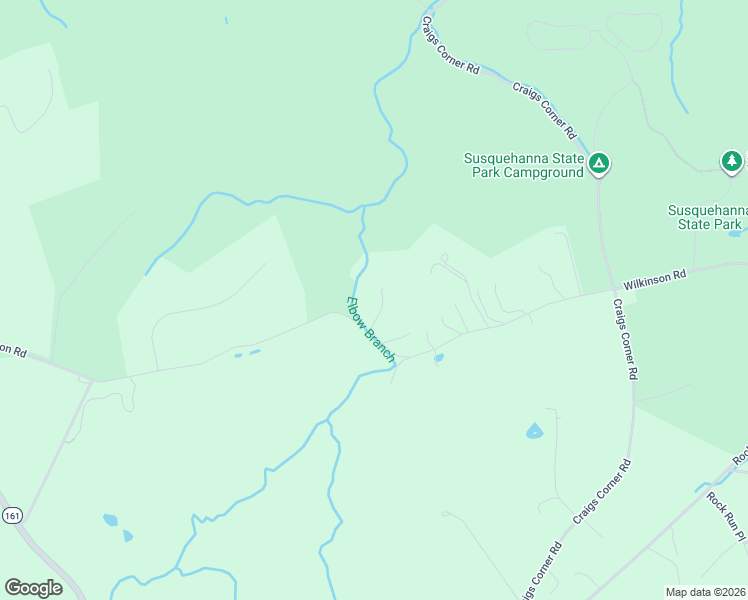This screenshot has width=748, height=600.
Task: Select the Susquehanna State Park text label
Action: point(709,217)
